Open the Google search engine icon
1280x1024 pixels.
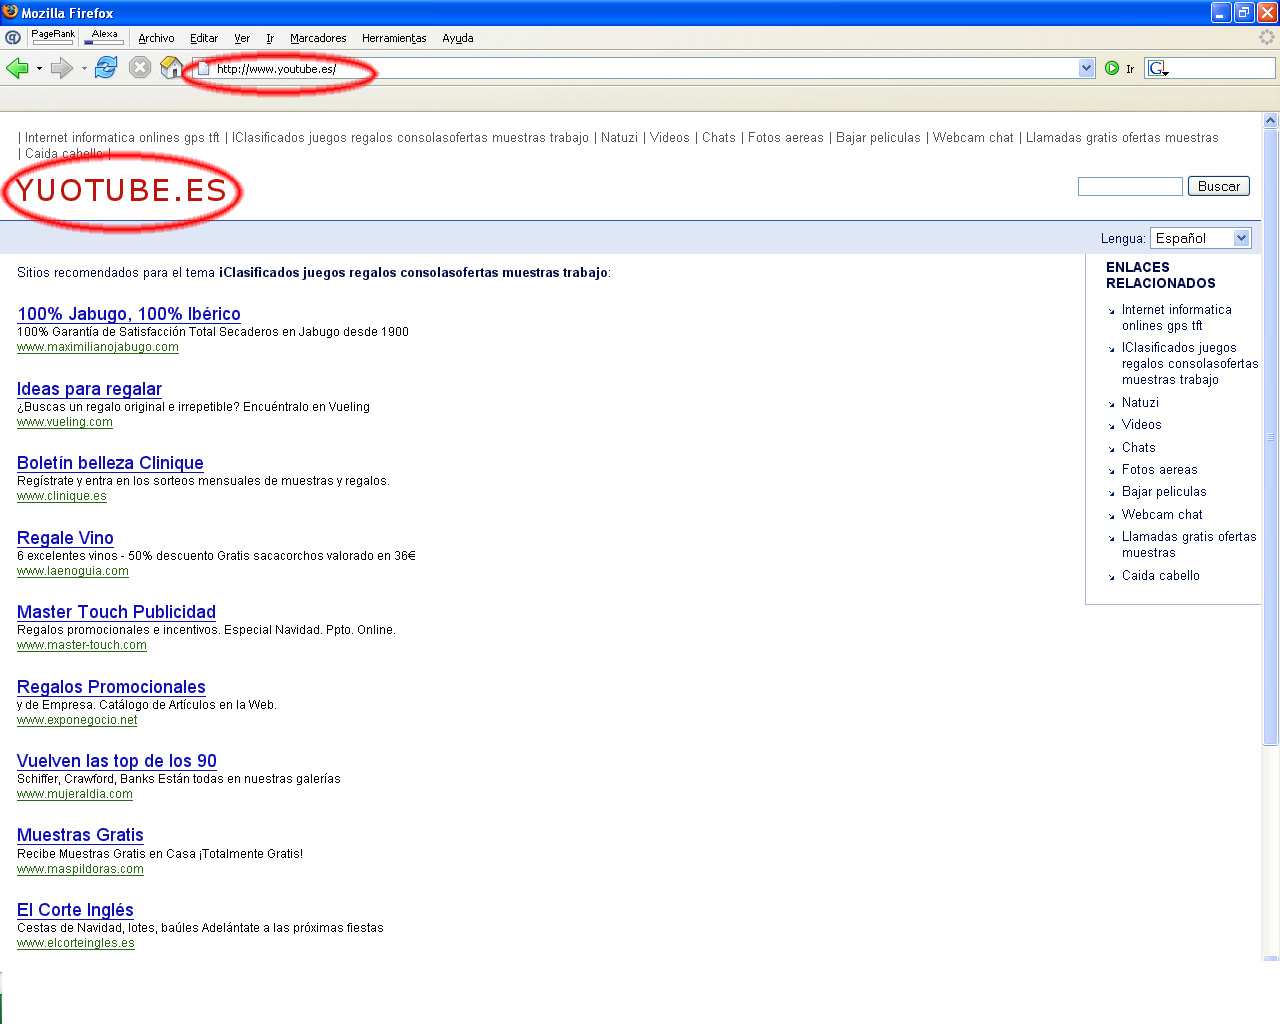[1157, 68]
